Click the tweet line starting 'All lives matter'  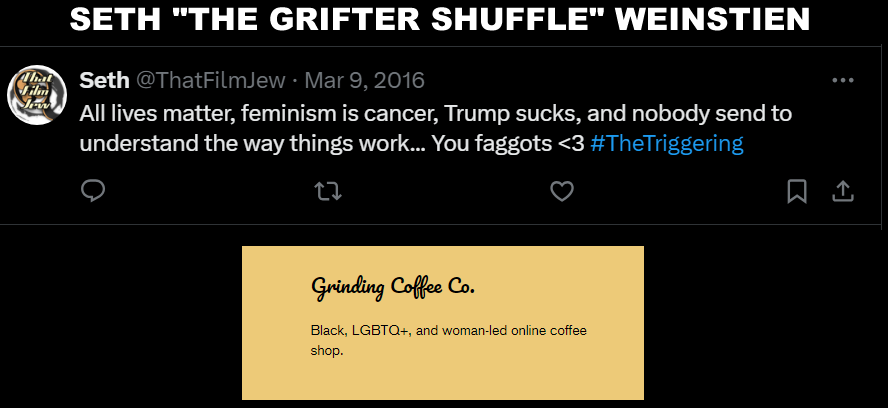tap(436, 114)
